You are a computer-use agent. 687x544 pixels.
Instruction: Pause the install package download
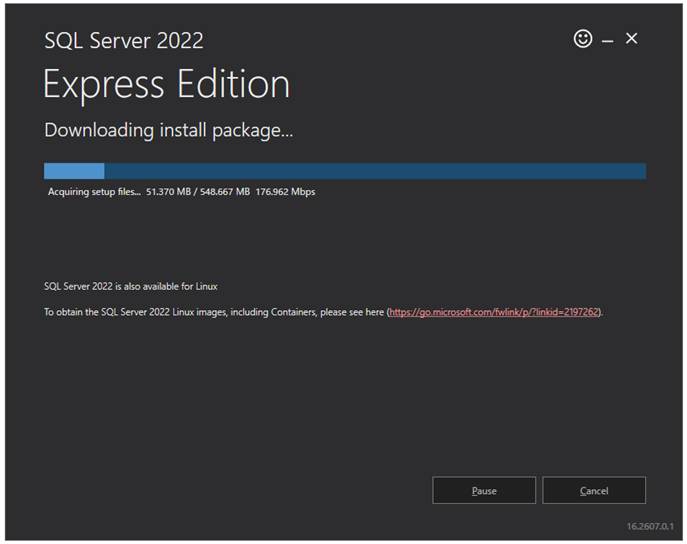tap(484, 490)
